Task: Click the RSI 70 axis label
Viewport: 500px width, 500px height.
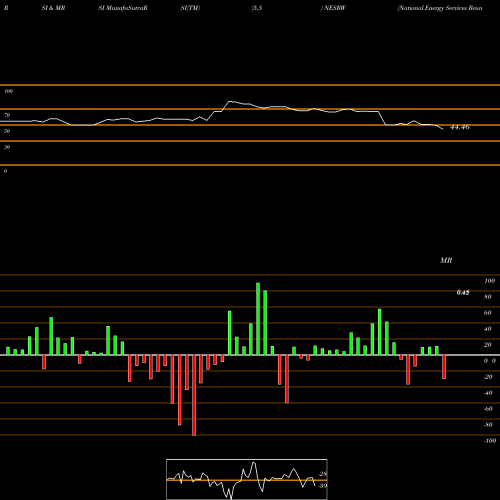Action: (7, 115)
